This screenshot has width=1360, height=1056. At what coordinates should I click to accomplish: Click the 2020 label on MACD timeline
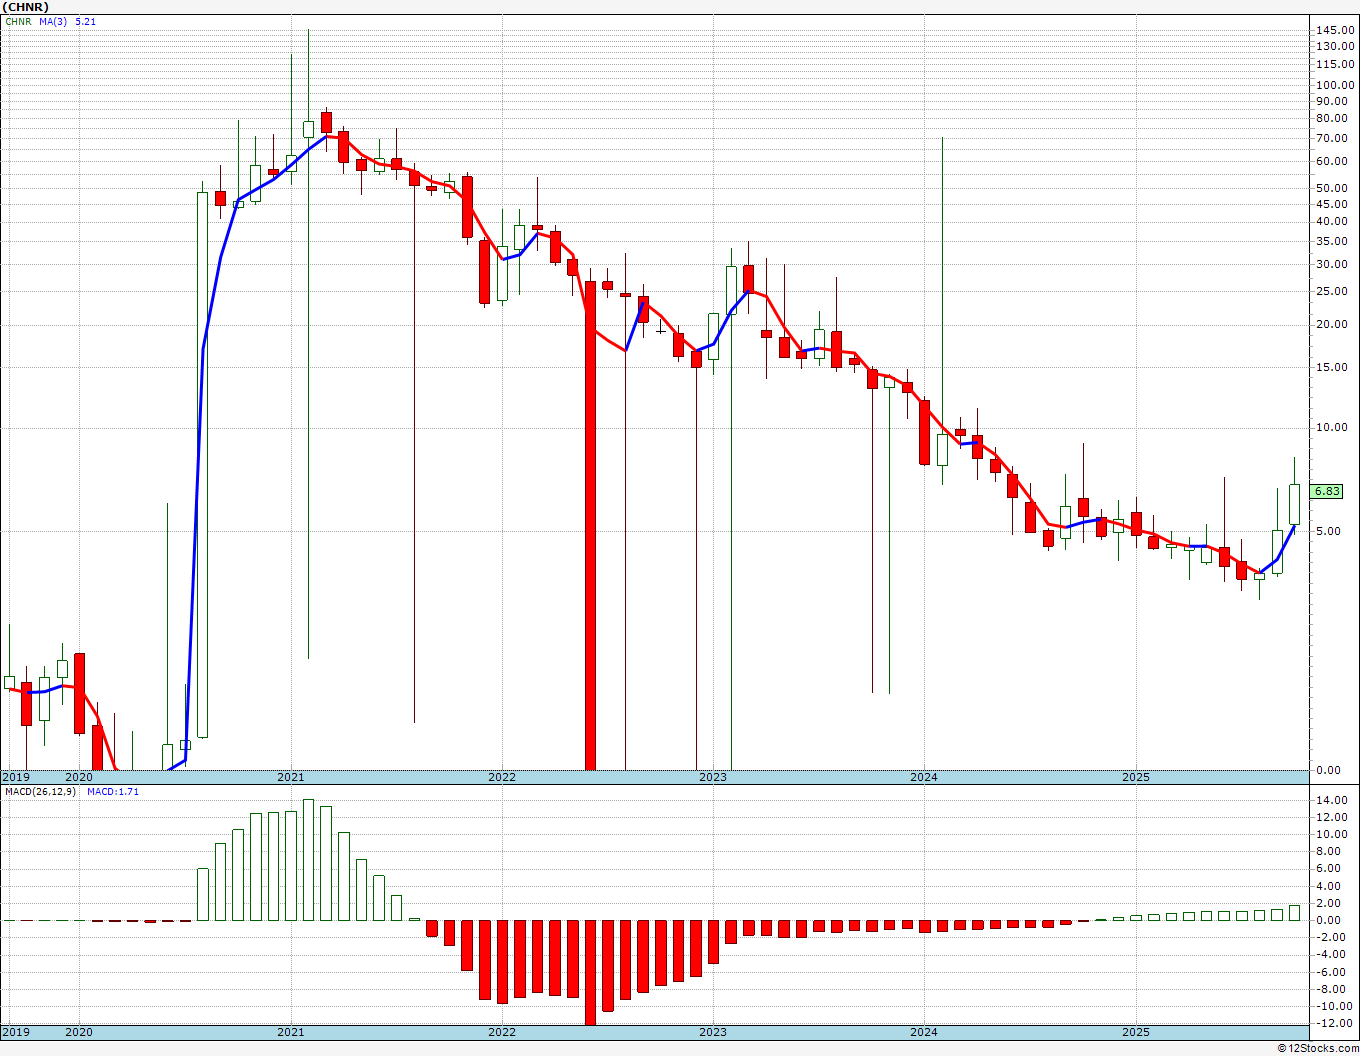pyautogui.click(x=79, y=1032)
